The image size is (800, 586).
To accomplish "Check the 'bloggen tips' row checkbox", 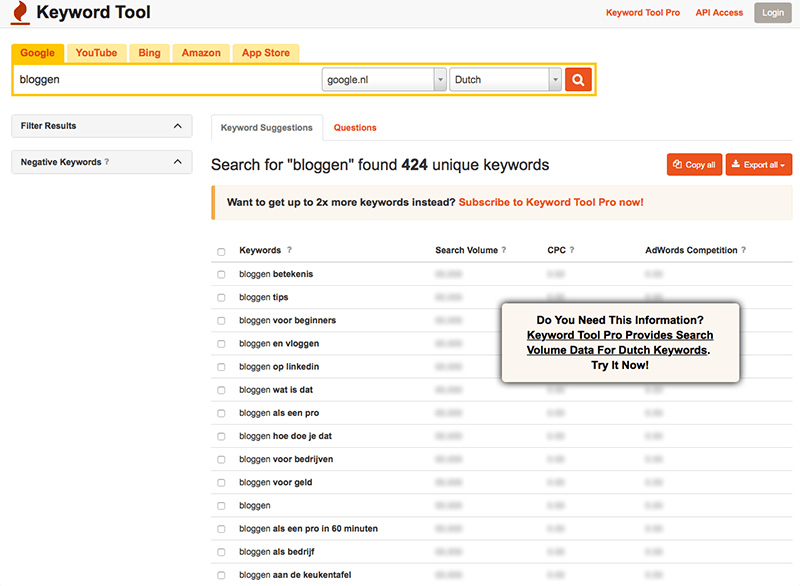I will 221,297.
